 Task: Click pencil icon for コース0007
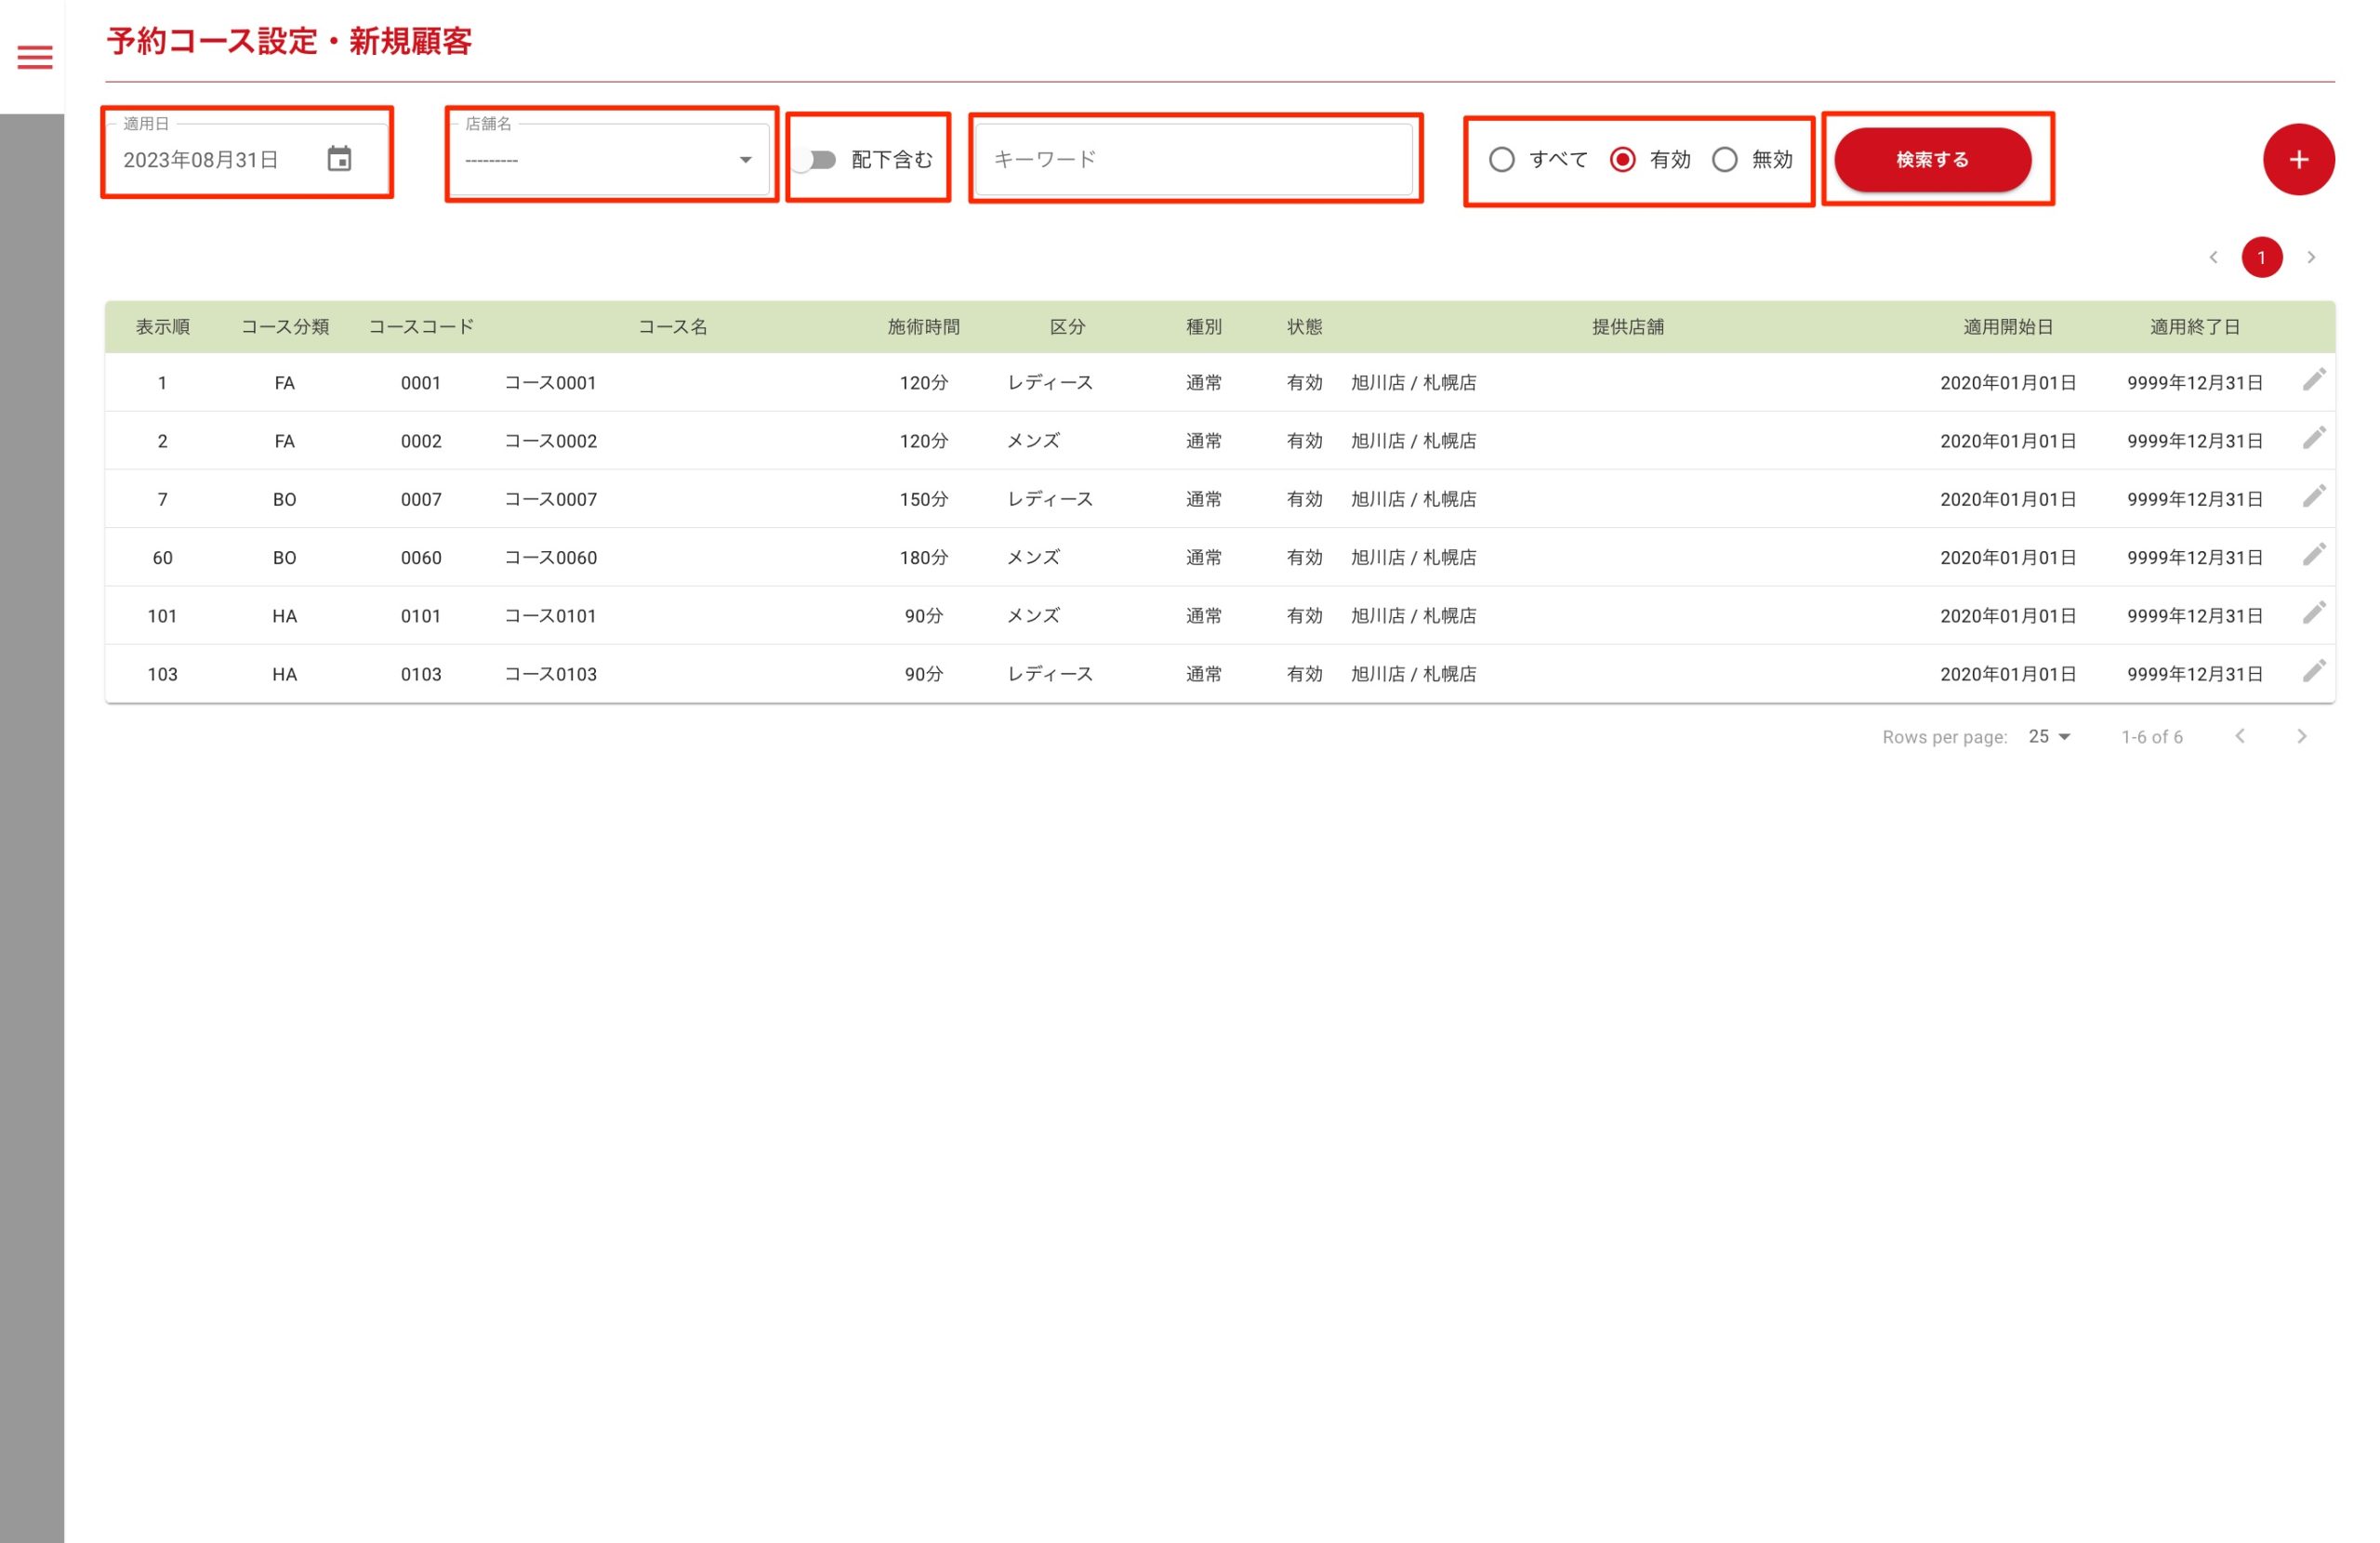[2313, 496]
